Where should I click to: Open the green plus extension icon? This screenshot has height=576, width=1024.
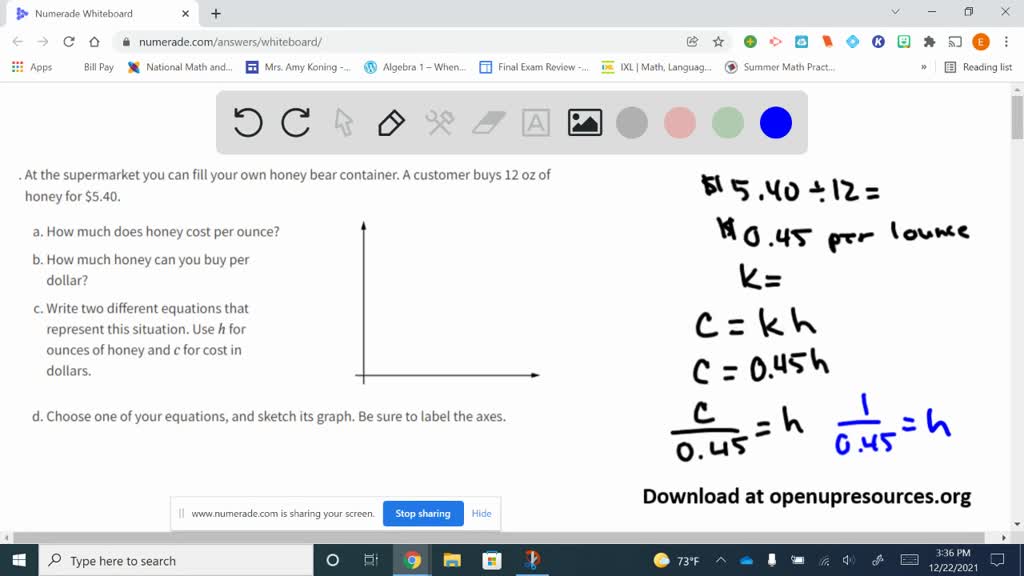[750, 42]
